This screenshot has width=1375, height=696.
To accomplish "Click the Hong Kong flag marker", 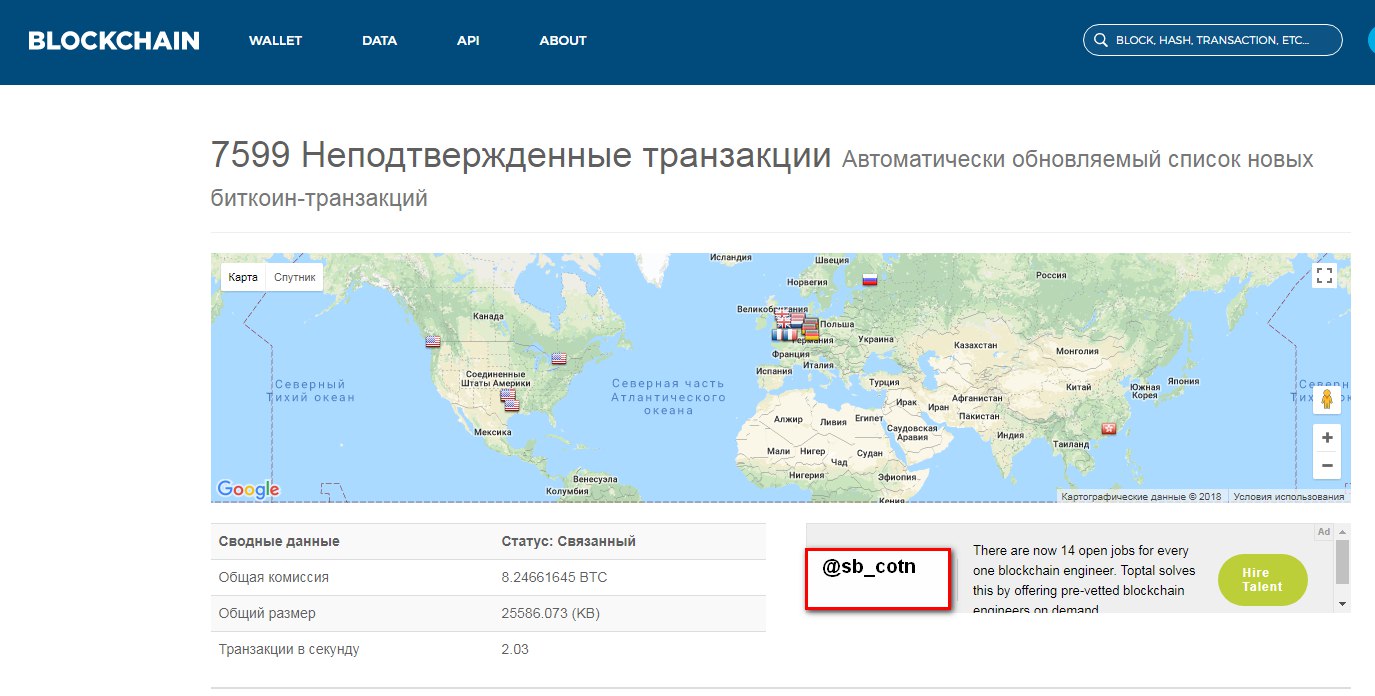I will tap(1108, 427).
